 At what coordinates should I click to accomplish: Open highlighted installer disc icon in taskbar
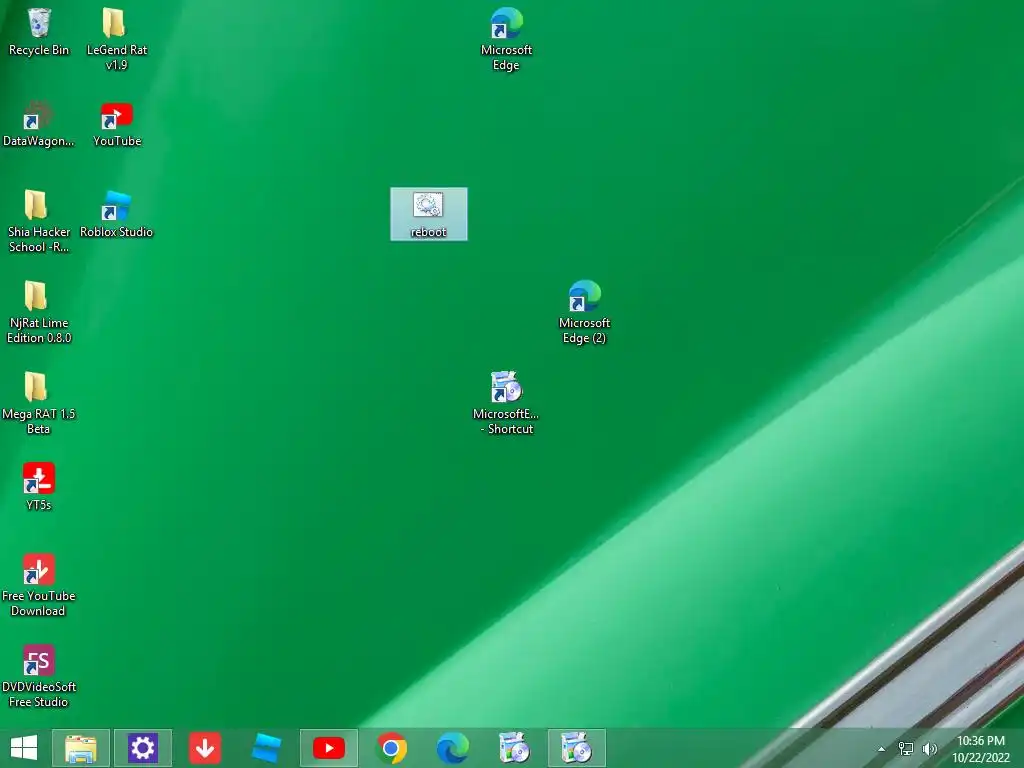576,748
